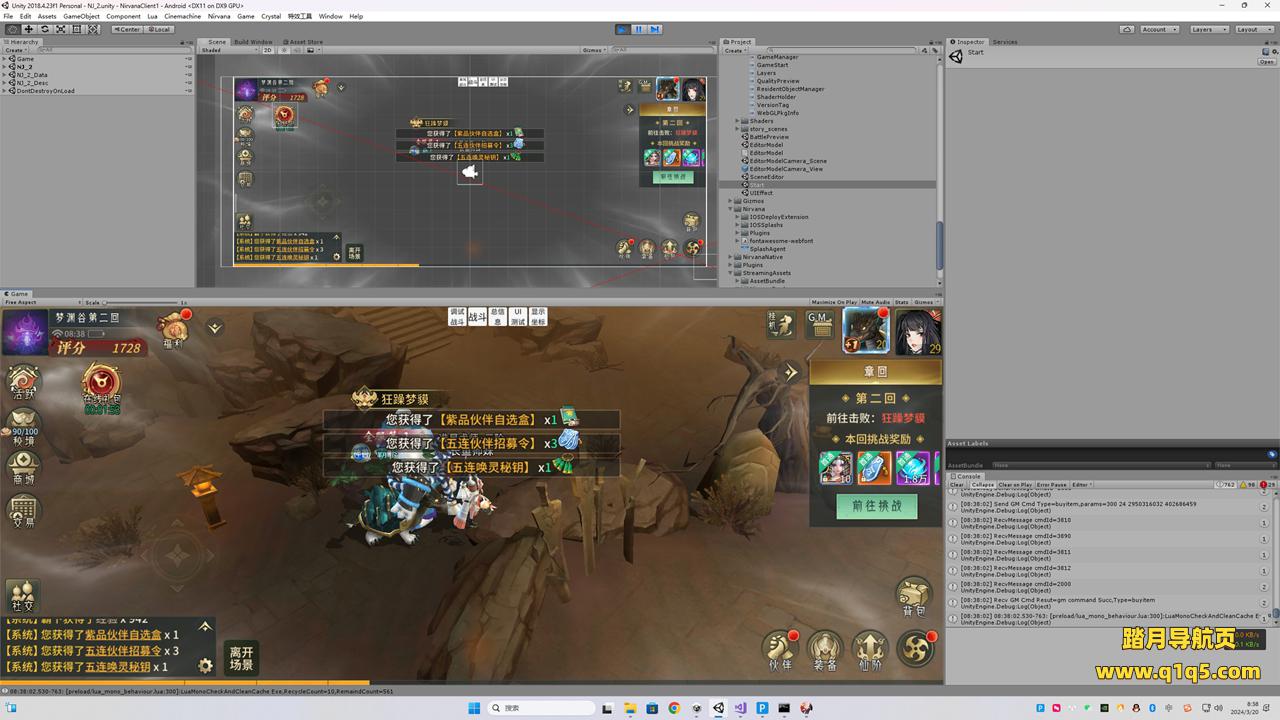
Task: Switch to the Build Window tab
Action: pyautogui.click(x=253, y=42)
